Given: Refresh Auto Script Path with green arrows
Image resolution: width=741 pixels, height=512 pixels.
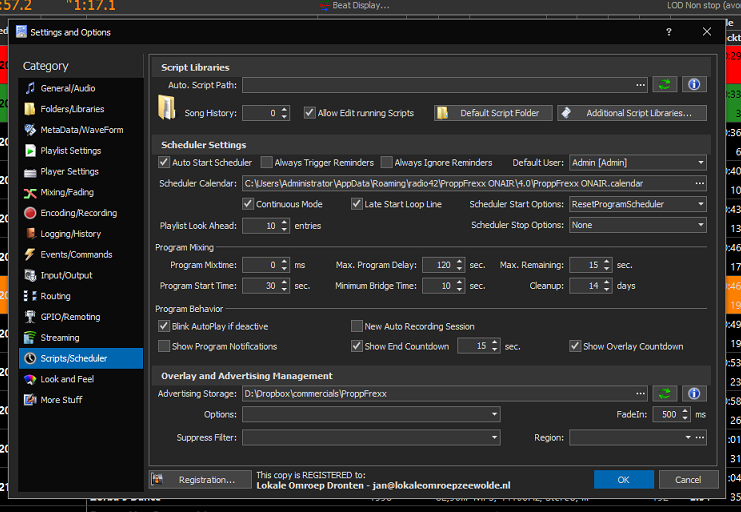Looking at the screenshot, I should coord(664,85).
